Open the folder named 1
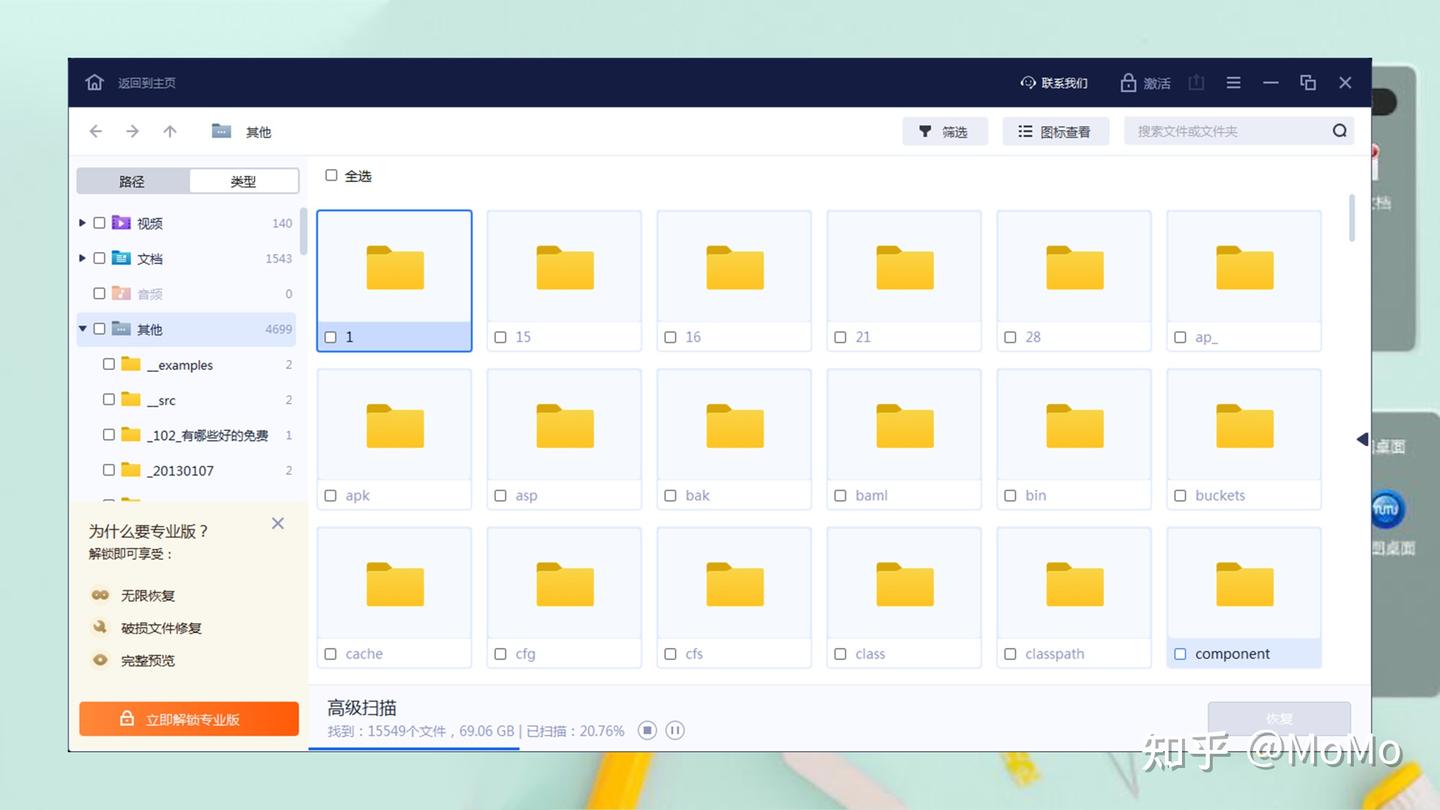The image size is (1440, 810). point(394,267)
